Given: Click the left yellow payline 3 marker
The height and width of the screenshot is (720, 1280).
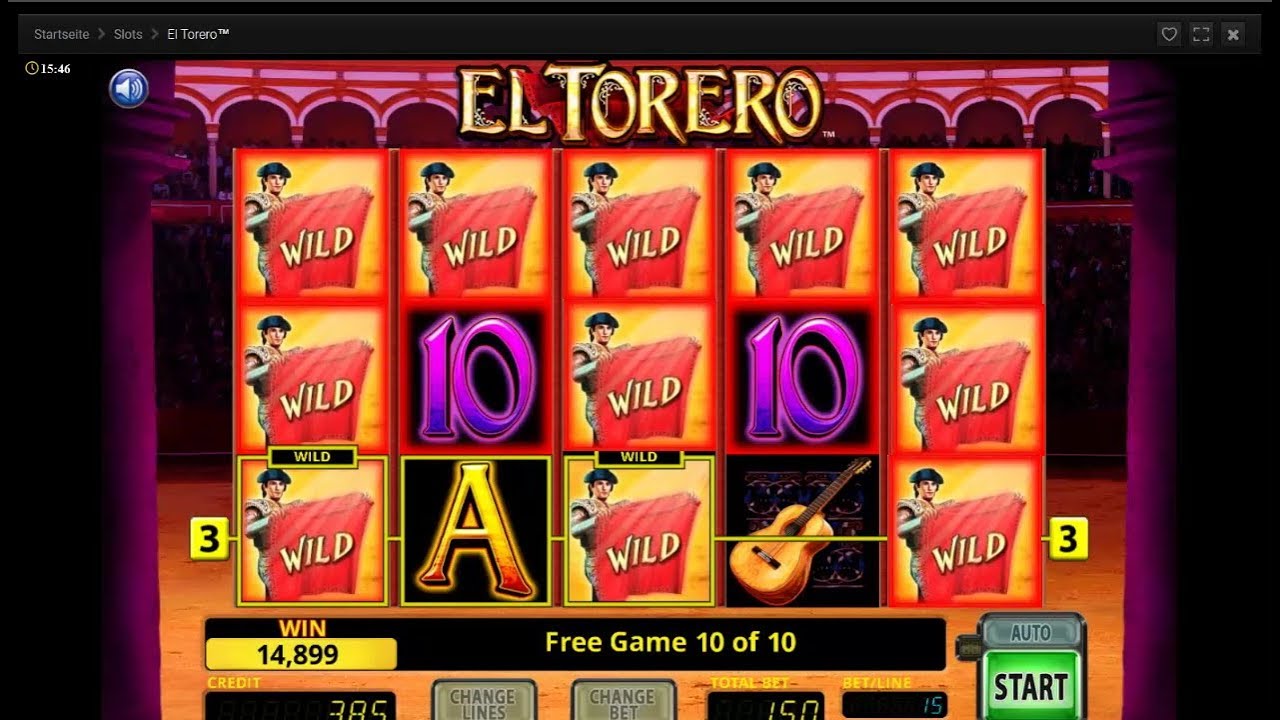Looking at the screenshot, I should (208, 539).
